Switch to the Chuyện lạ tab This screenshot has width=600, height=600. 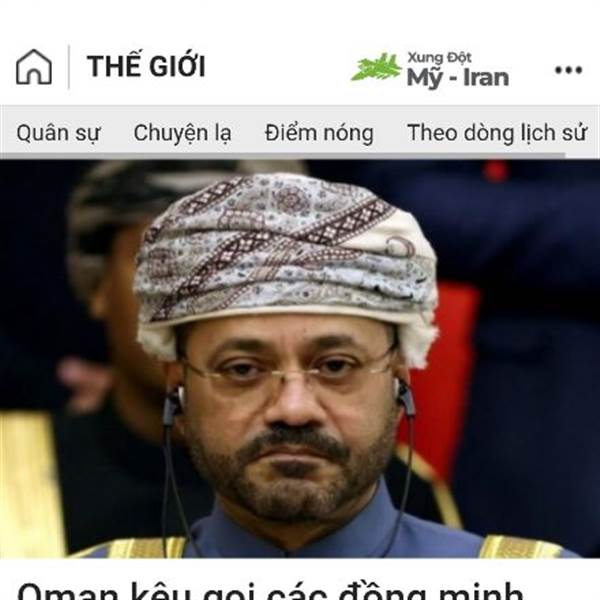click(183, 133)
